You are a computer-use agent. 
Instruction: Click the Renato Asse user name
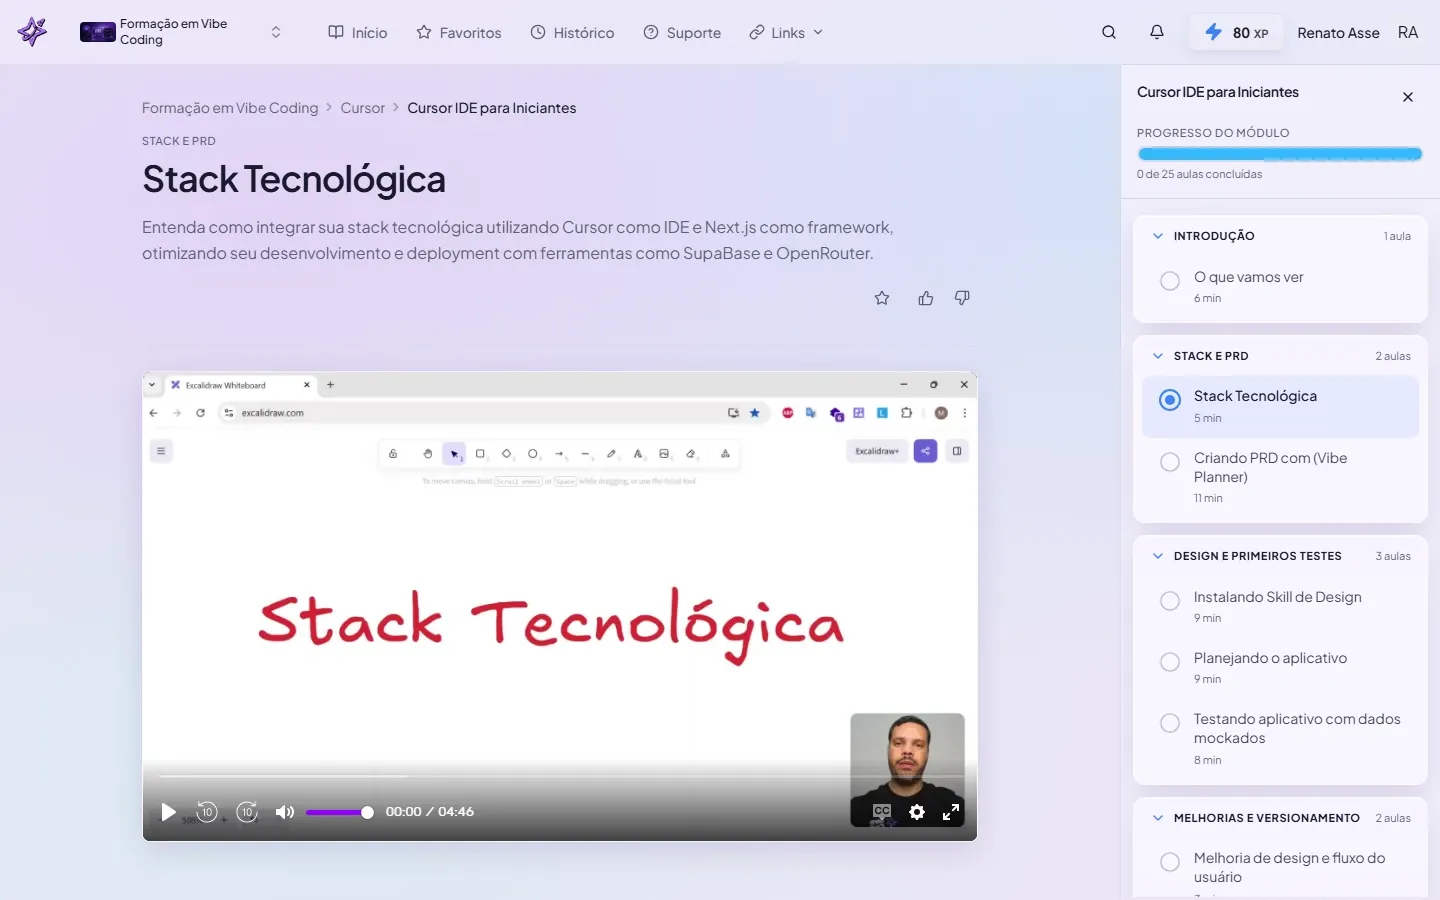point(1338,33)
